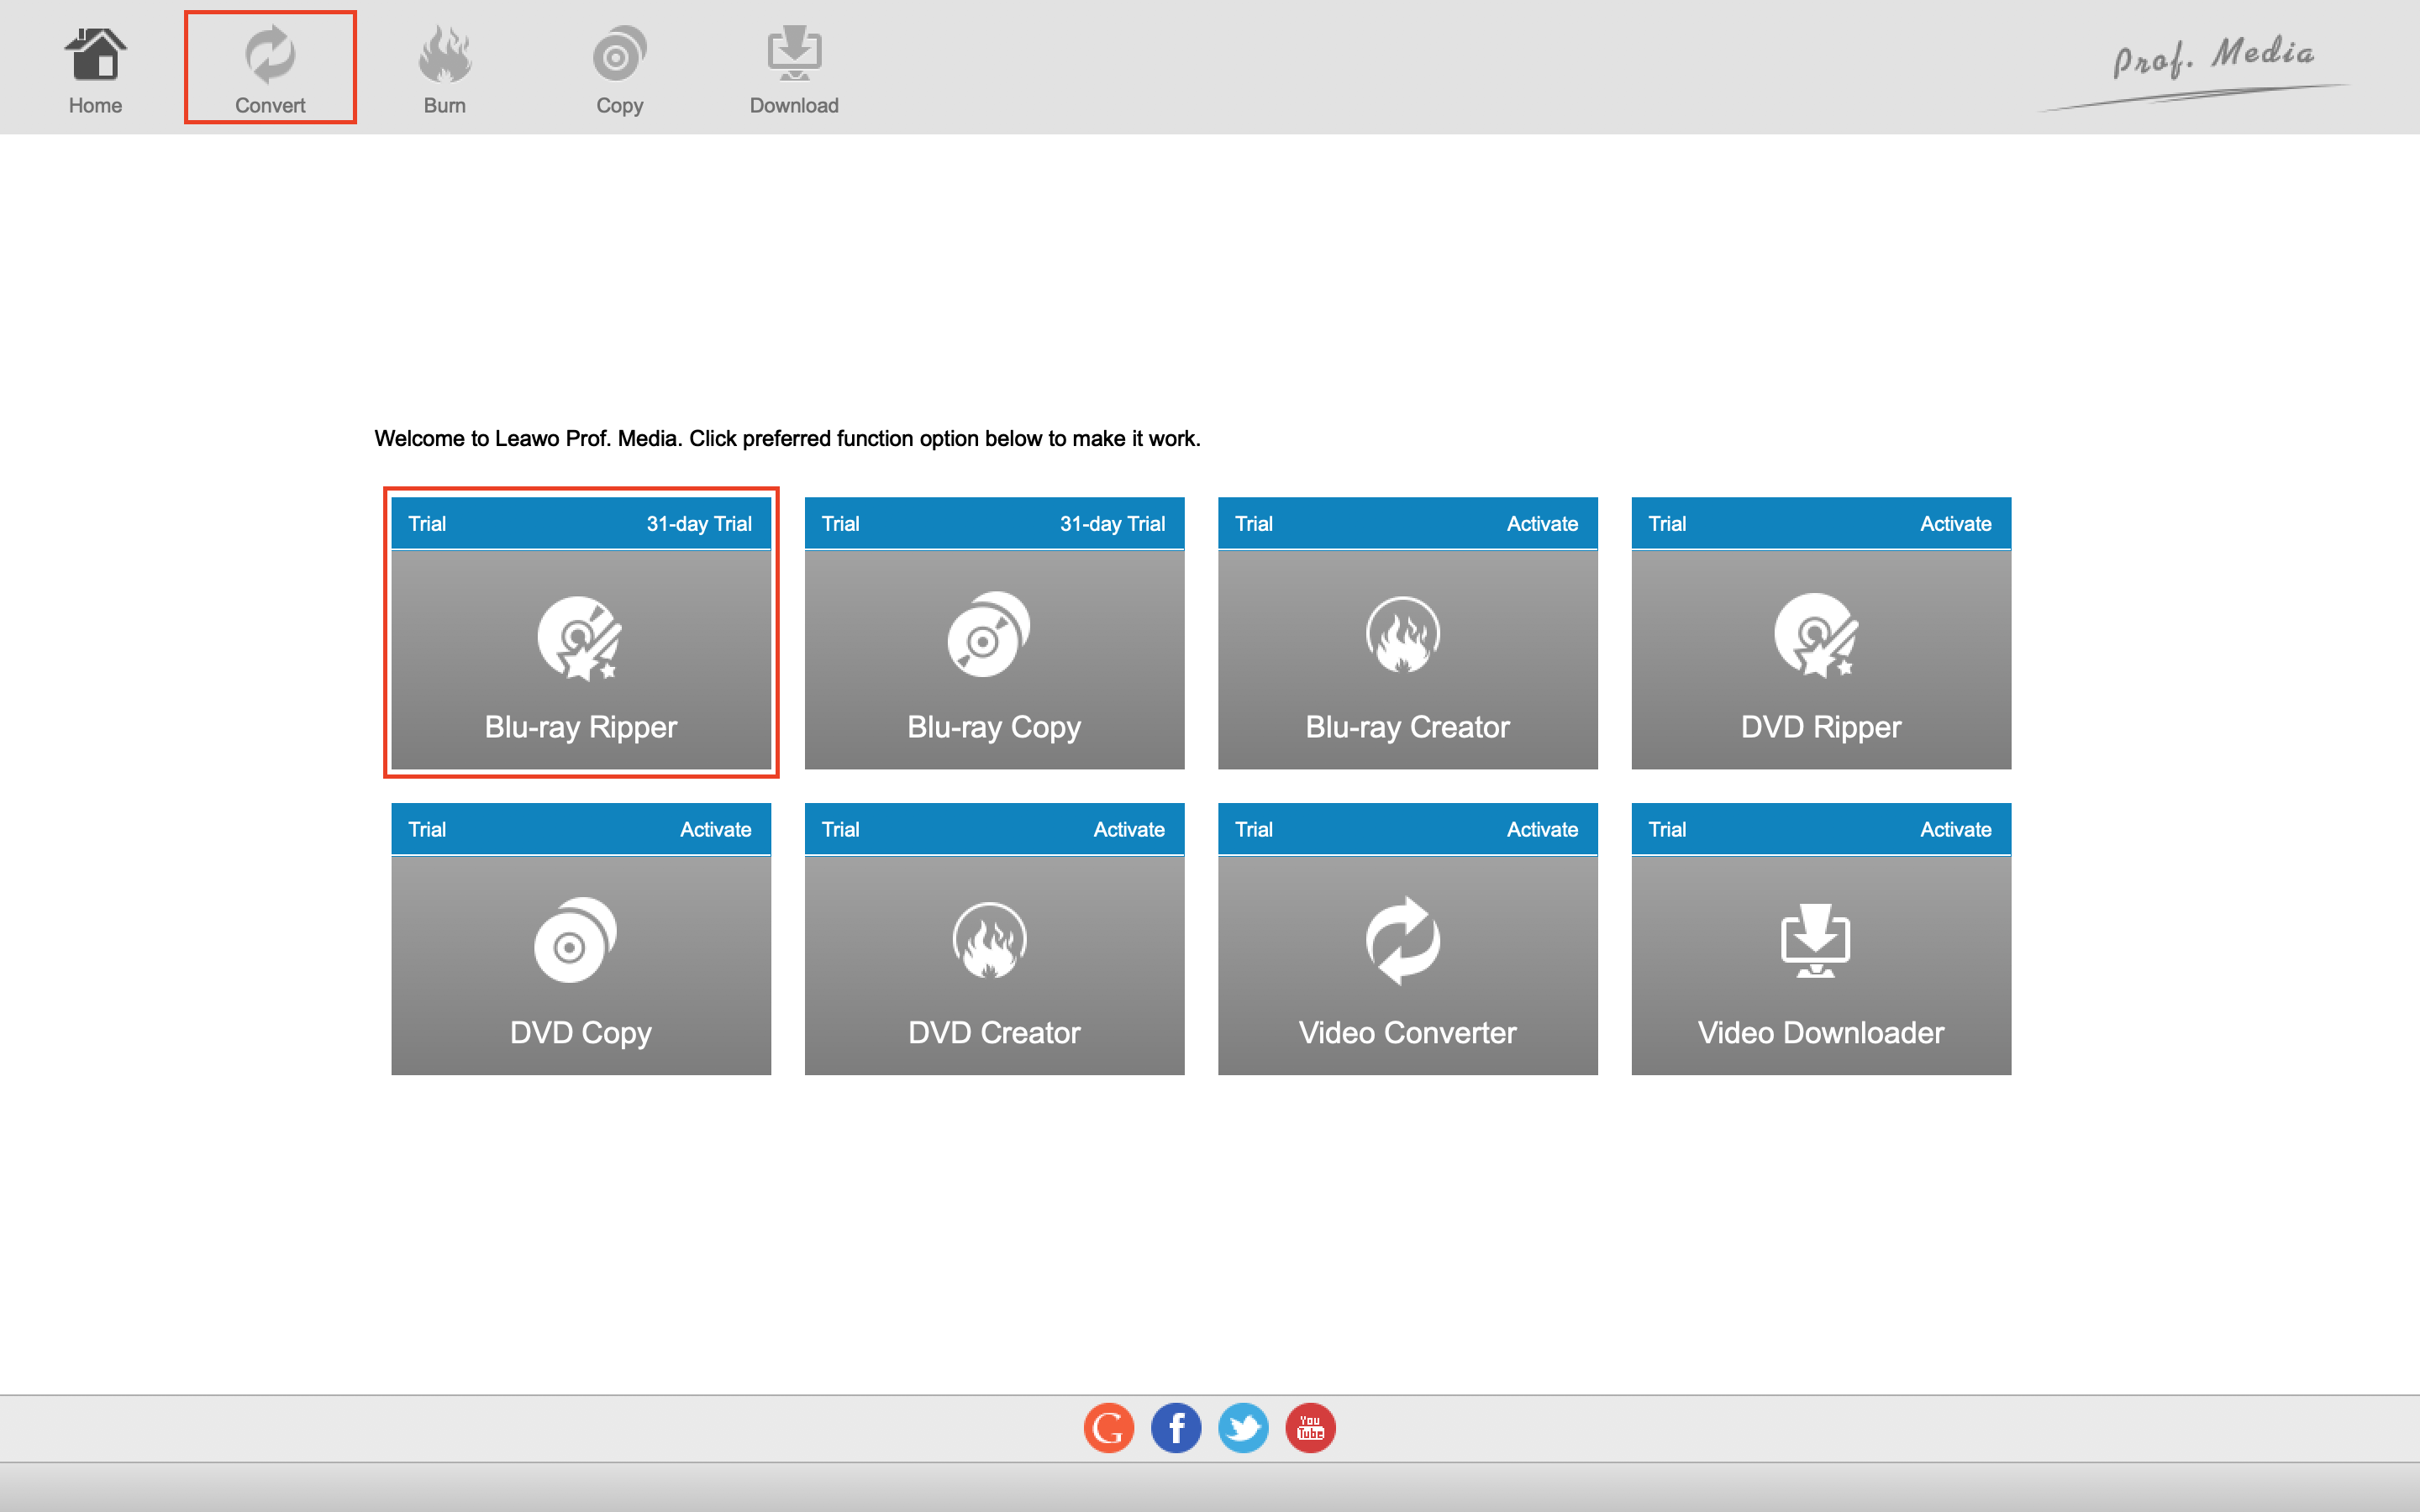This screenshot has width=2420, height=1512.
Task: Launch the Video Converter tile
Action: click(x=1407, y=965)
